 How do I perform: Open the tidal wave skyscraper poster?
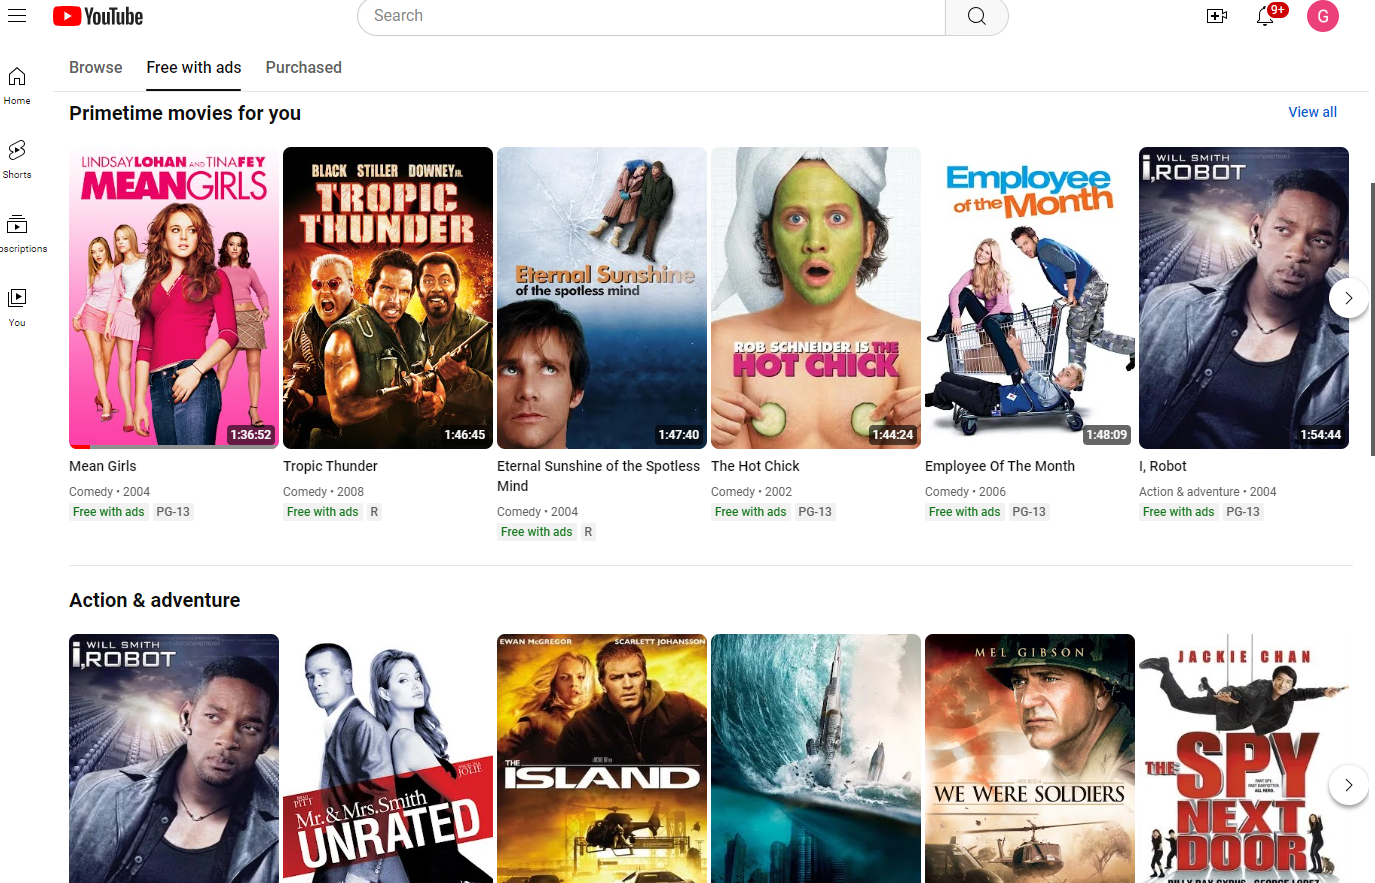point(816,758)
